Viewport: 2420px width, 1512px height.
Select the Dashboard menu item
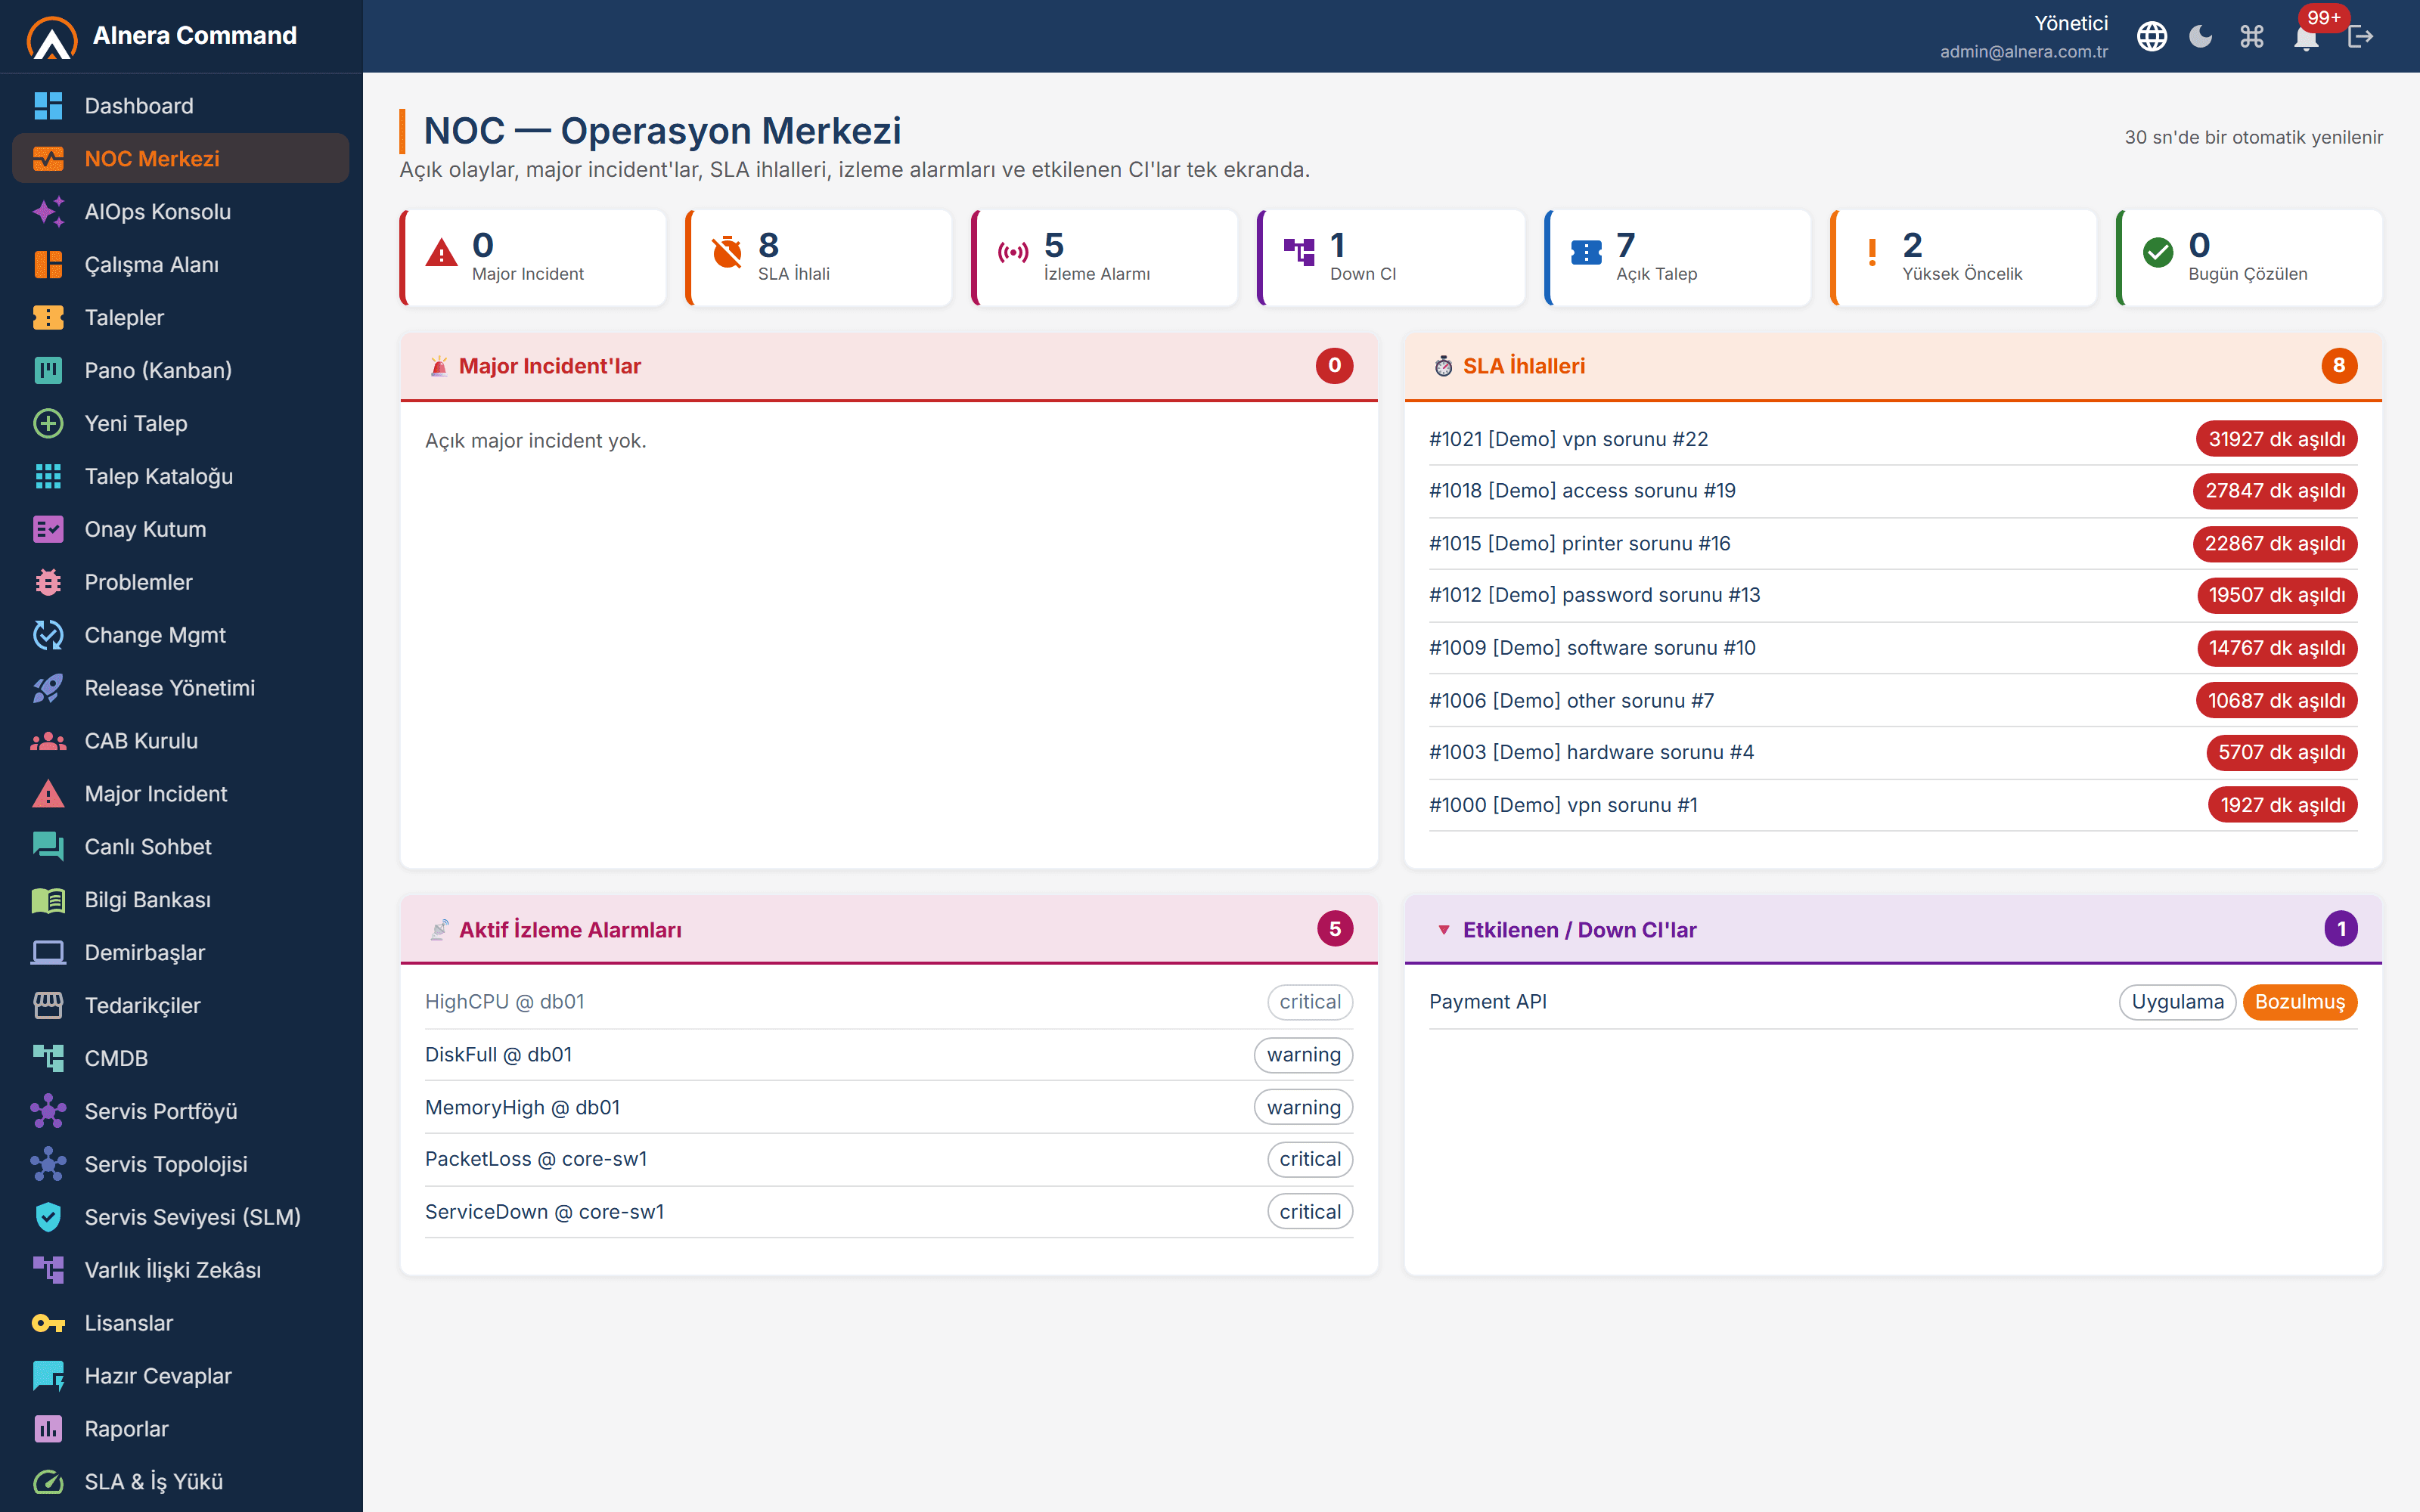tap(181, 106)
